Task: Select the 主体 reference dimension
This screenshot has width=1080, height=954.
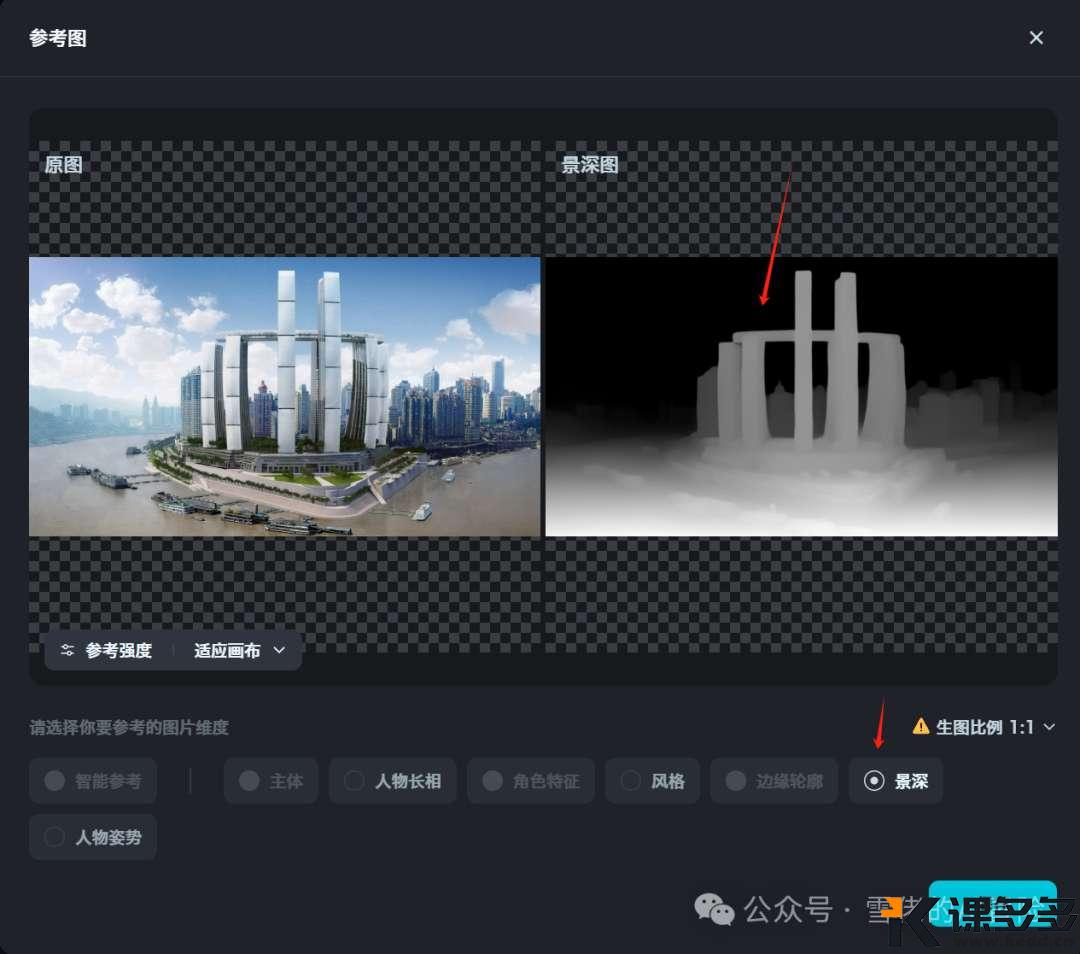Action: [x=270, y=781]
